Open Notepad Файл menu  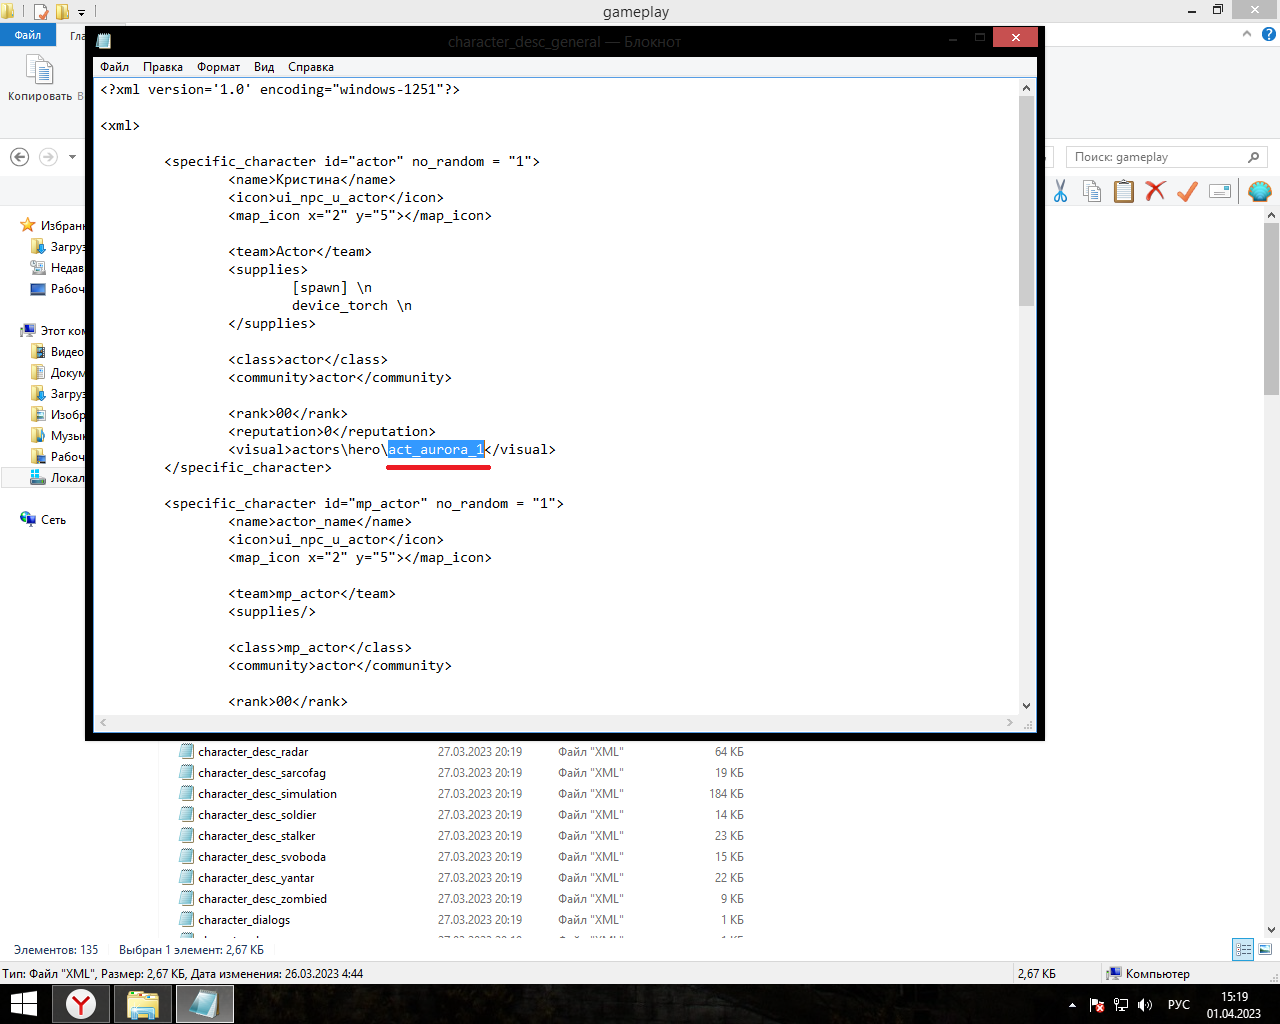coord(114,67)
